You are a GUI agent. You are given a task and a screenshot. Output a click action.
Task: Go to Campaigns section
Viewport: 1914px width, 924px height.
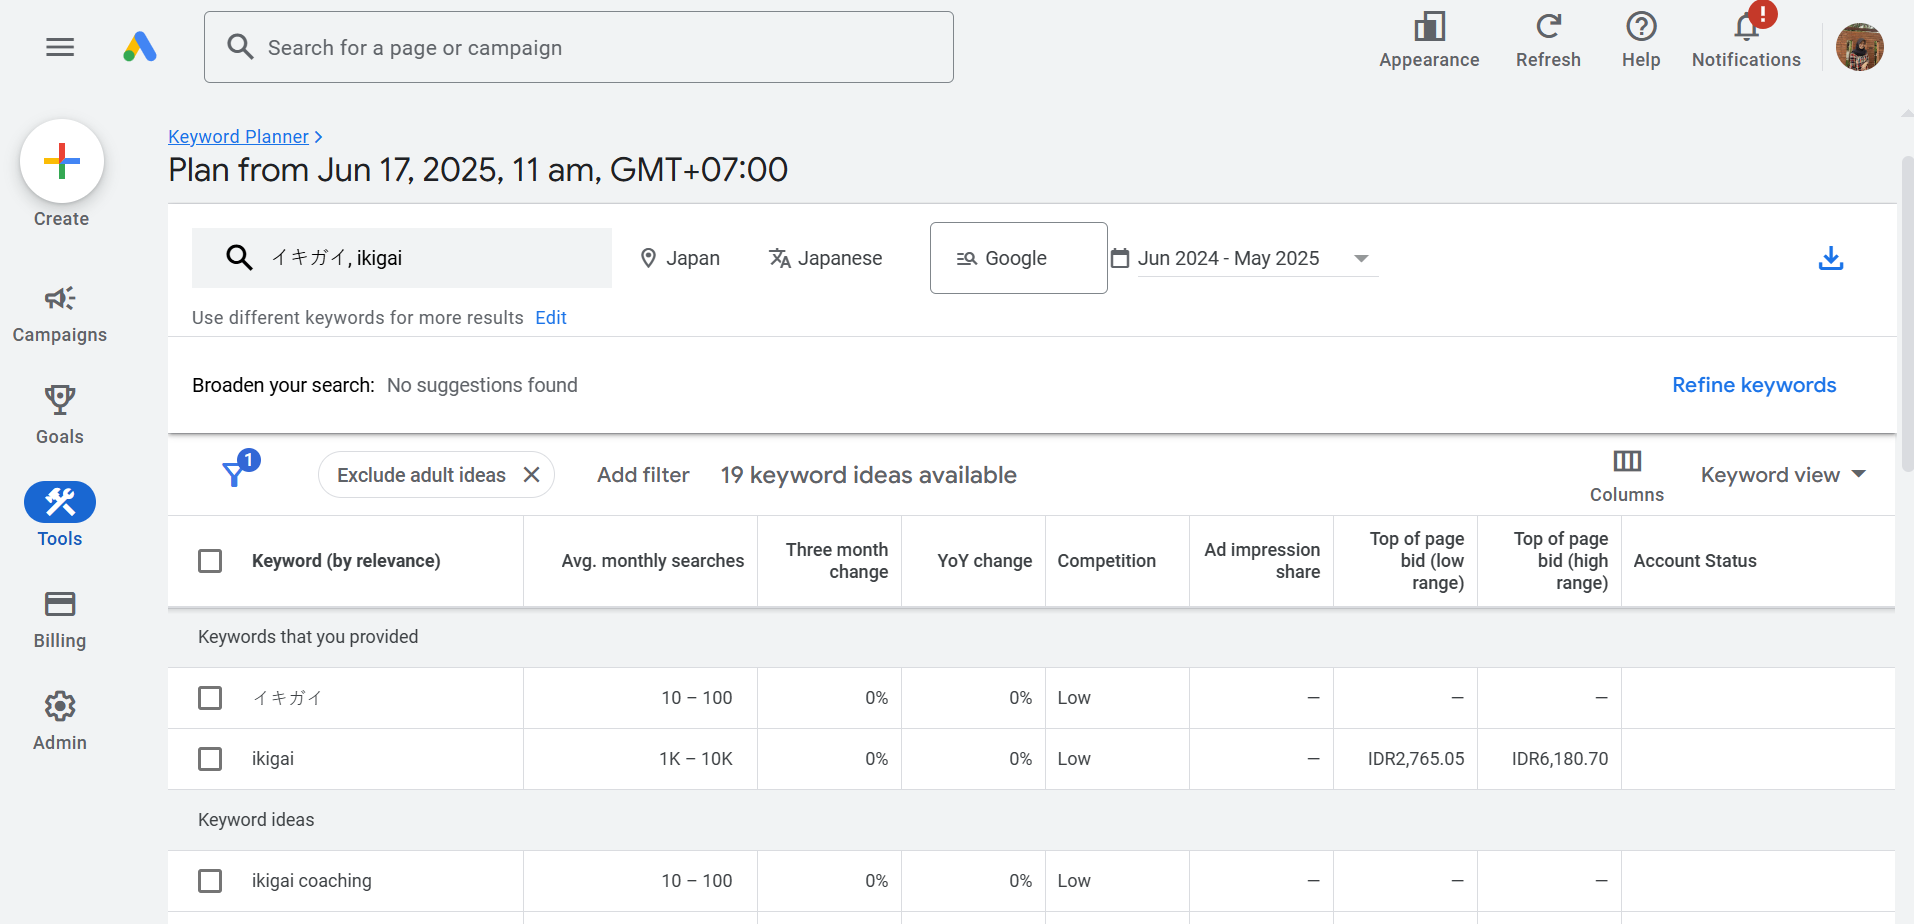tap(60, 313)
